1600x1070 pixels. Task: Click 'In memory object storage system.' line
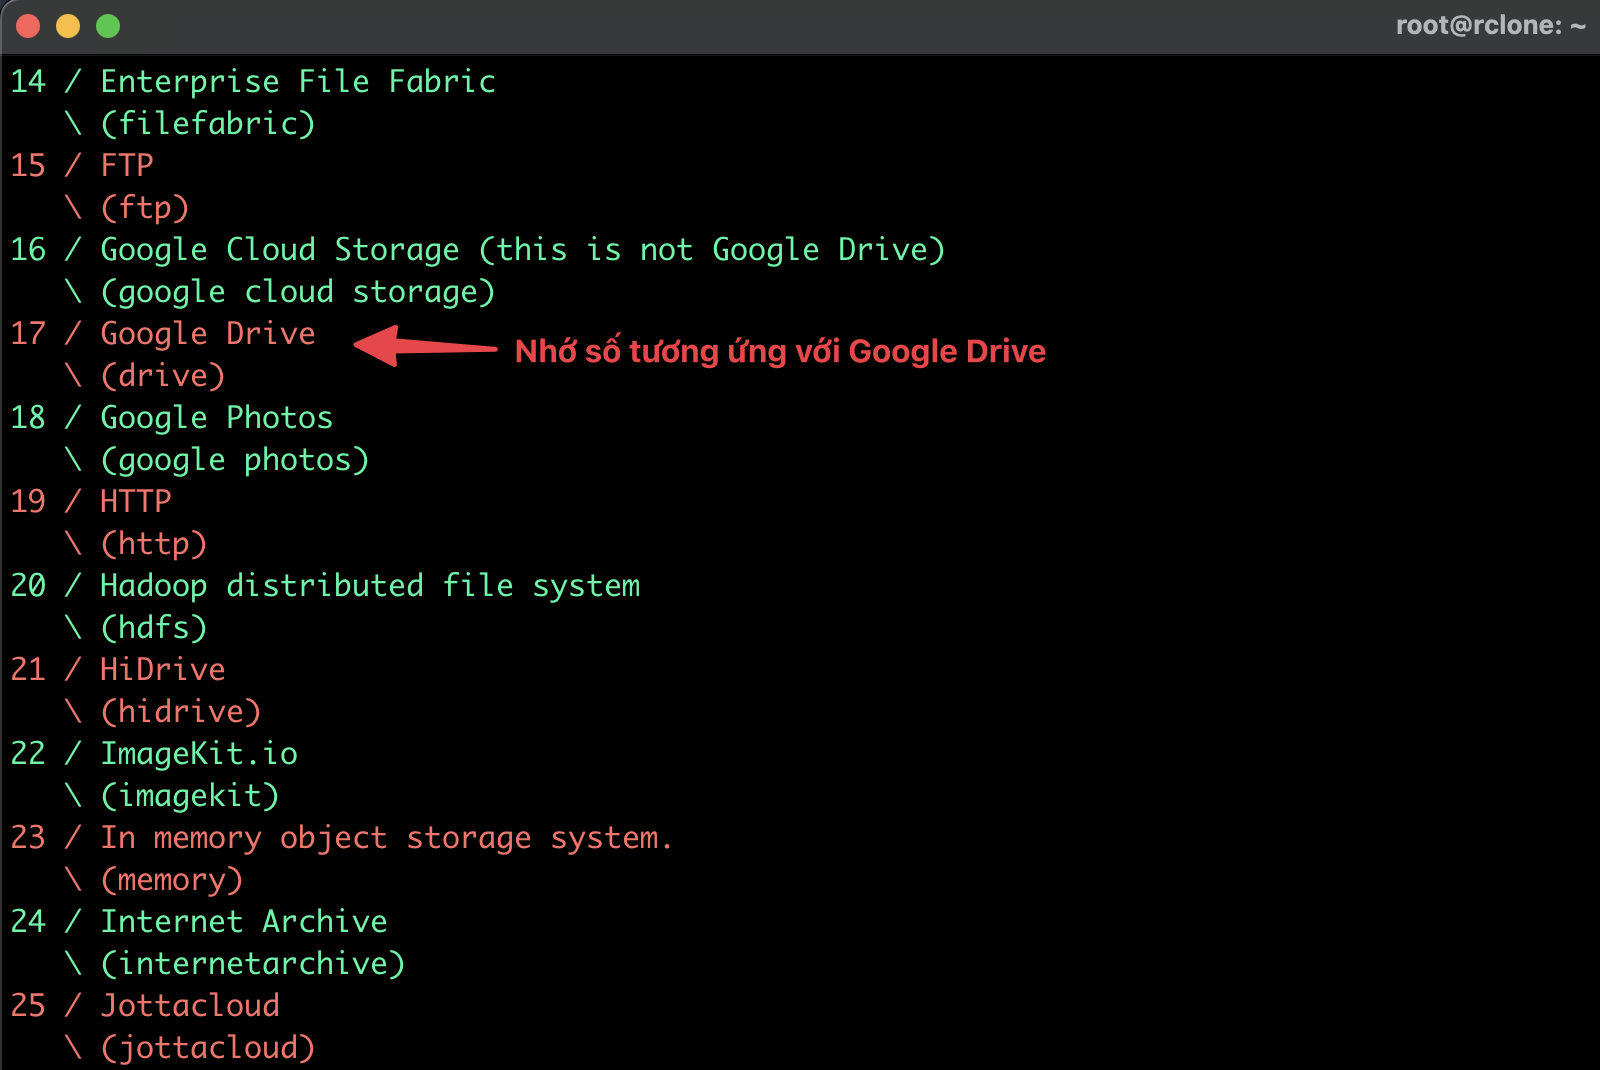pos(341,838)
